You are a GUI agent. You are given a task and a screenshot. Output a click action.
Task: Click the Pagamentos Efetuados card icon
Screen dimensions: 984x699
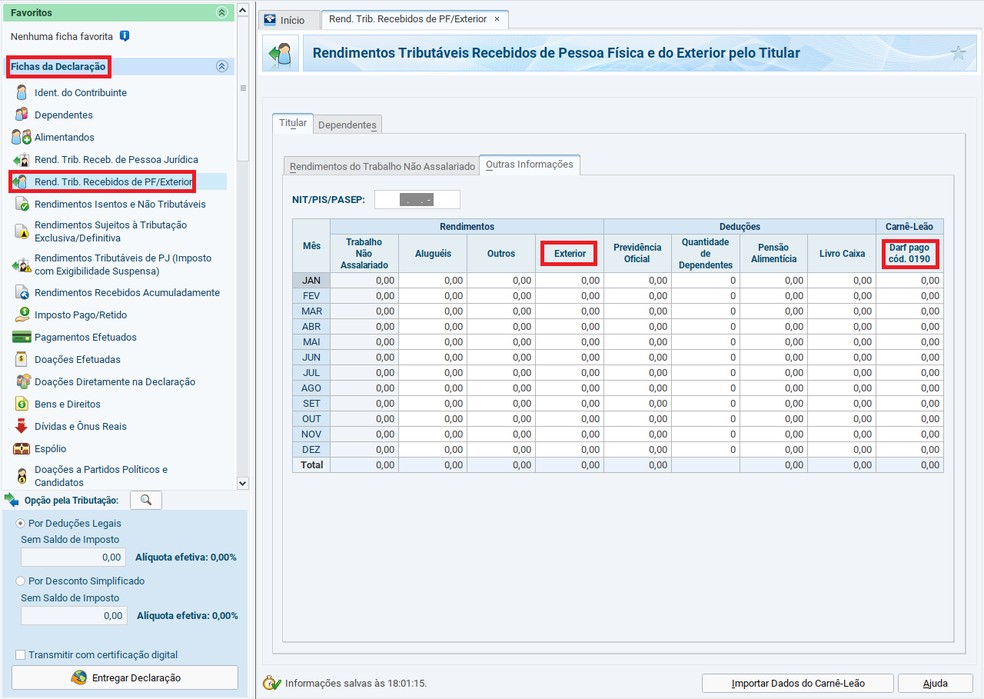point(21,337)
